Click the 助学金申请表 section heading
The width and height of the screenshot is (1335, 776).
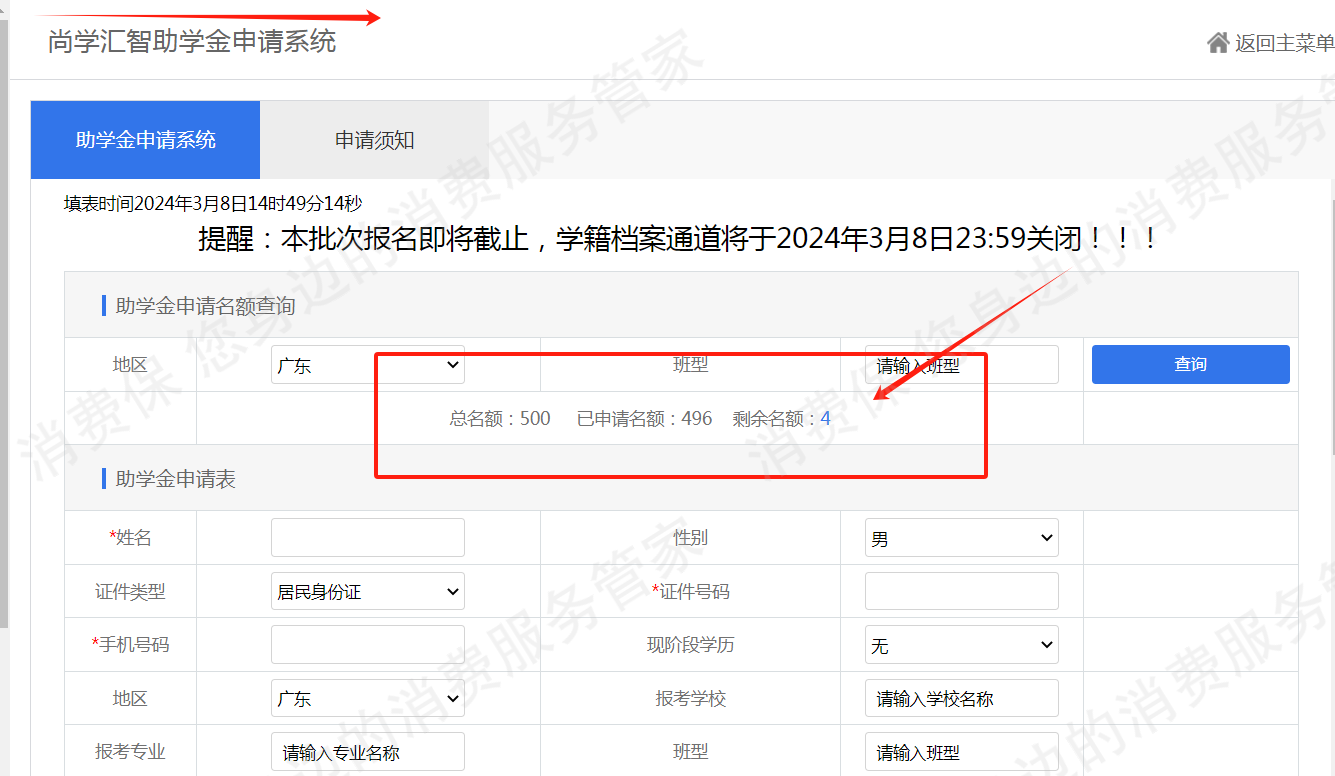(176, 479)
